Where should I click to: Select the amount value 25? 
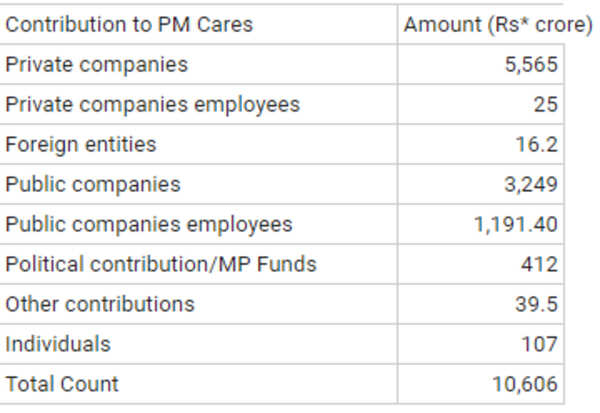point(544,105)
